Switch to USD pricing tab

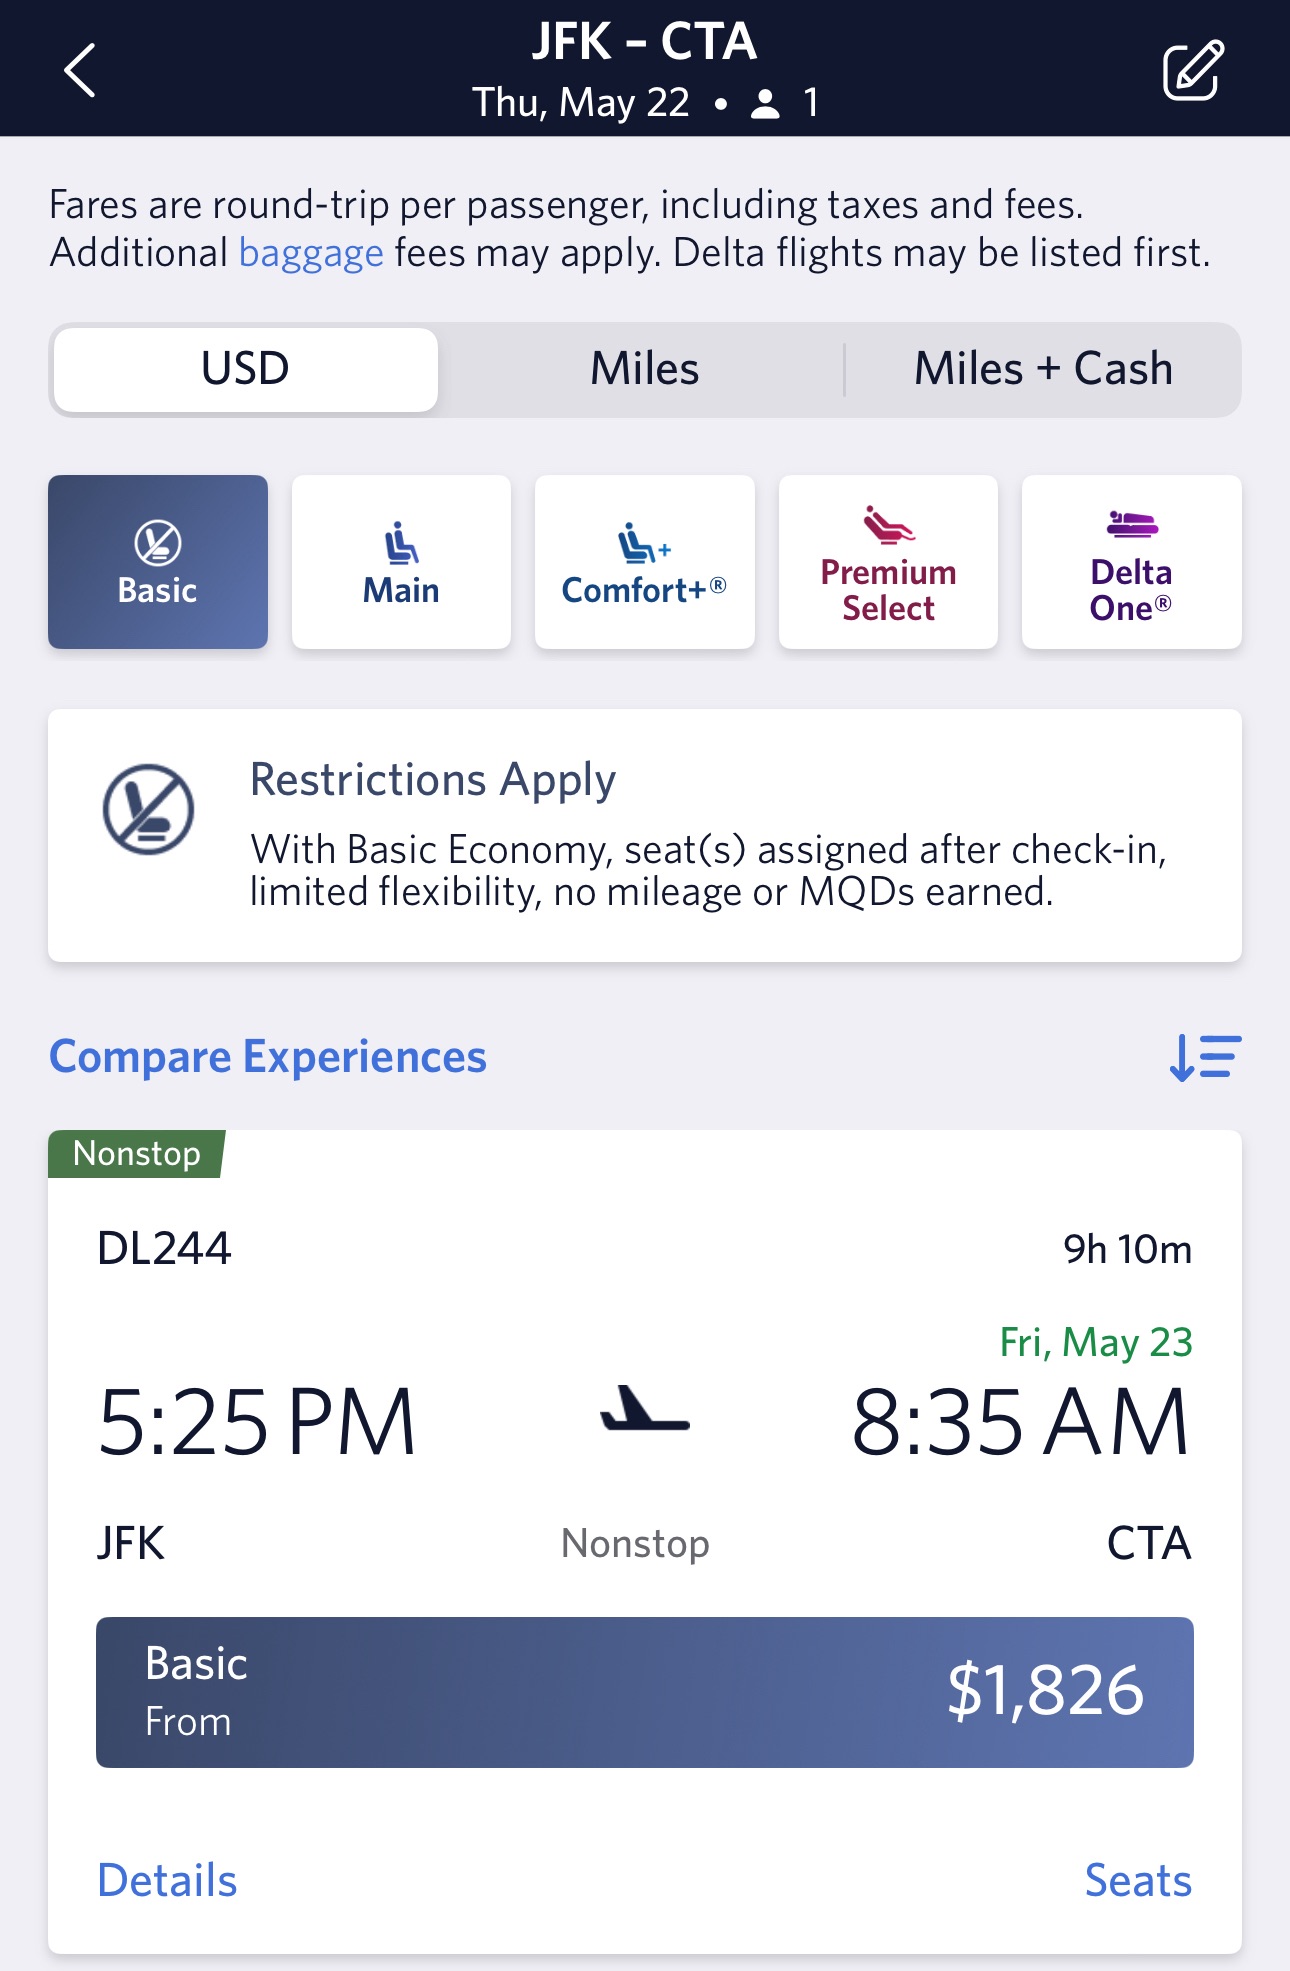(246, 369)
